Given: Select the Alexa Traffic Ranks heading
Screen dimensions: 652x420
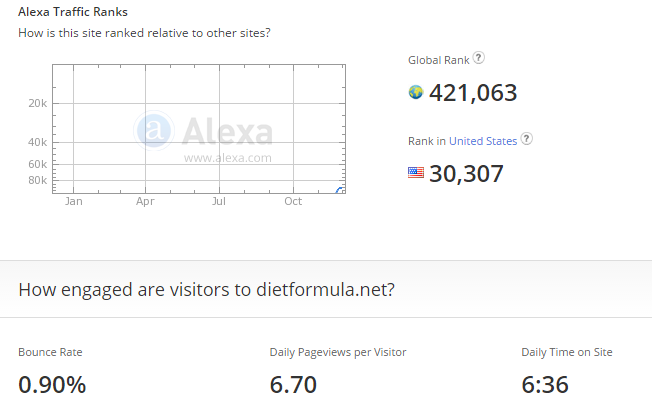Looking at the screenshot, I should click(x=73, y=12).
